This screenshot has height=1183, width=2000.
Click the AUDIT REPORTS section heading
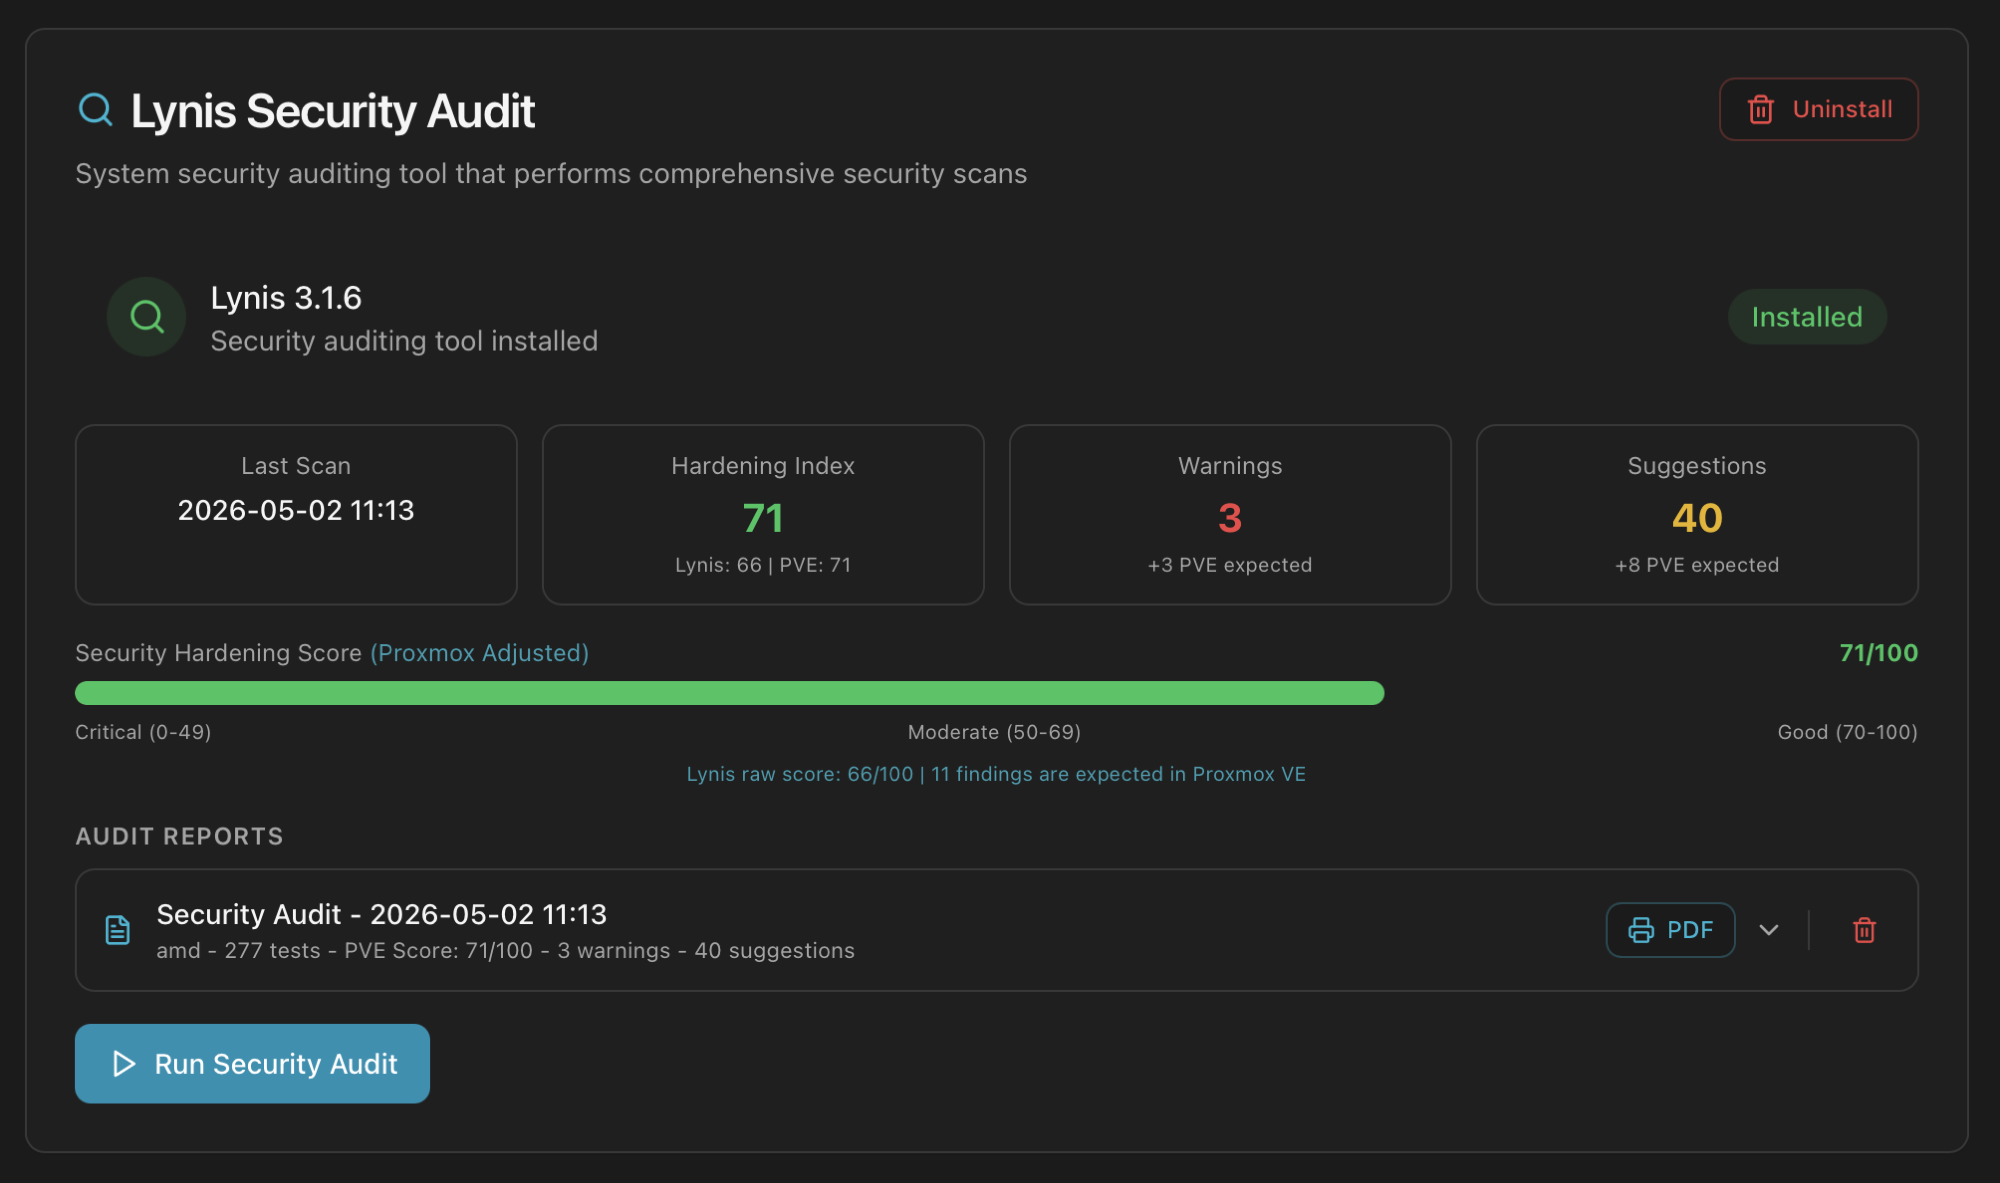tap(179, 836)
